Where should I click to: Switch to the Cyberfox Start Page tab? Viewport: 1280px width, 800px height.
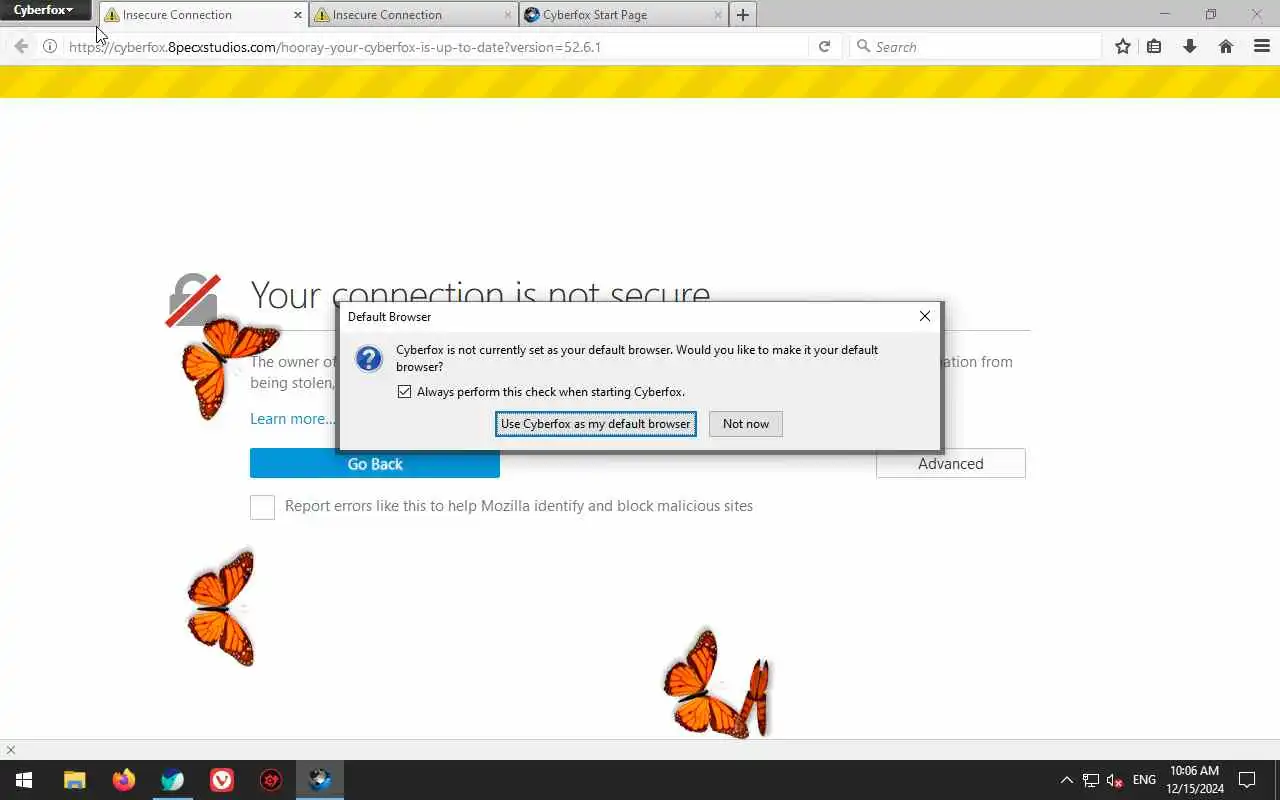click(x=622, y=15)
